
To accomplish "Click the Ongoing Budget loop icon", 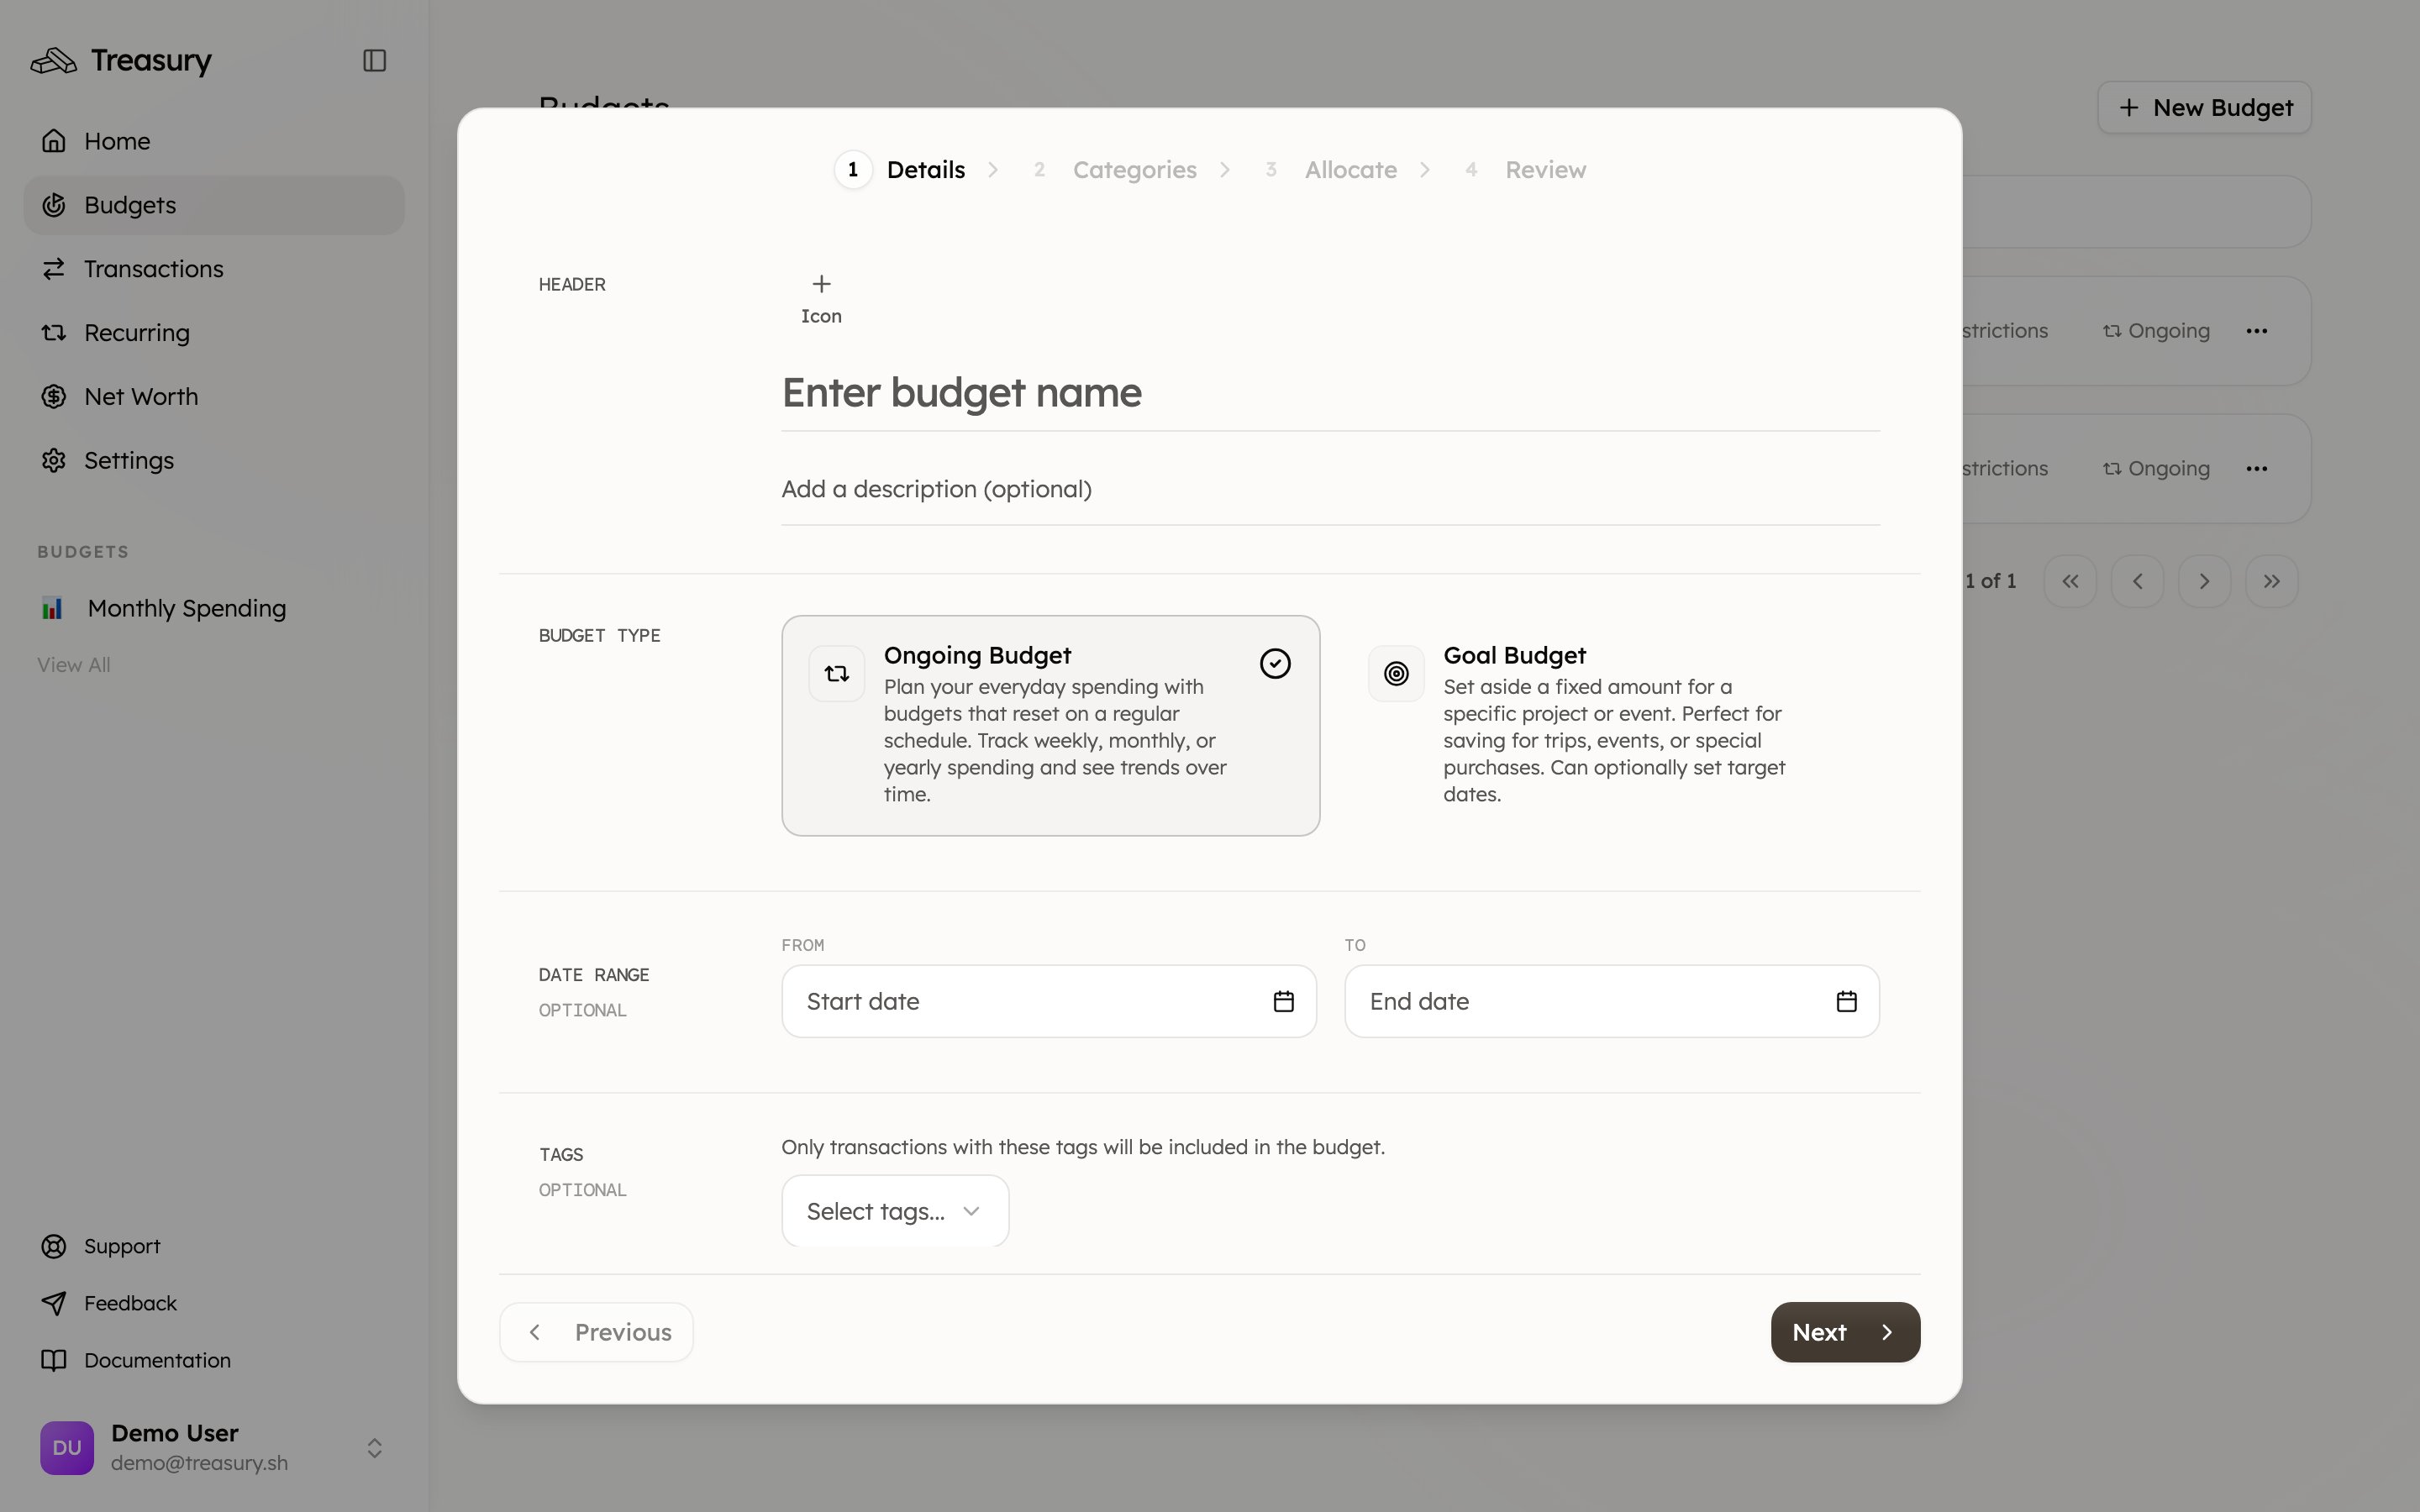I will pos(836,674).
